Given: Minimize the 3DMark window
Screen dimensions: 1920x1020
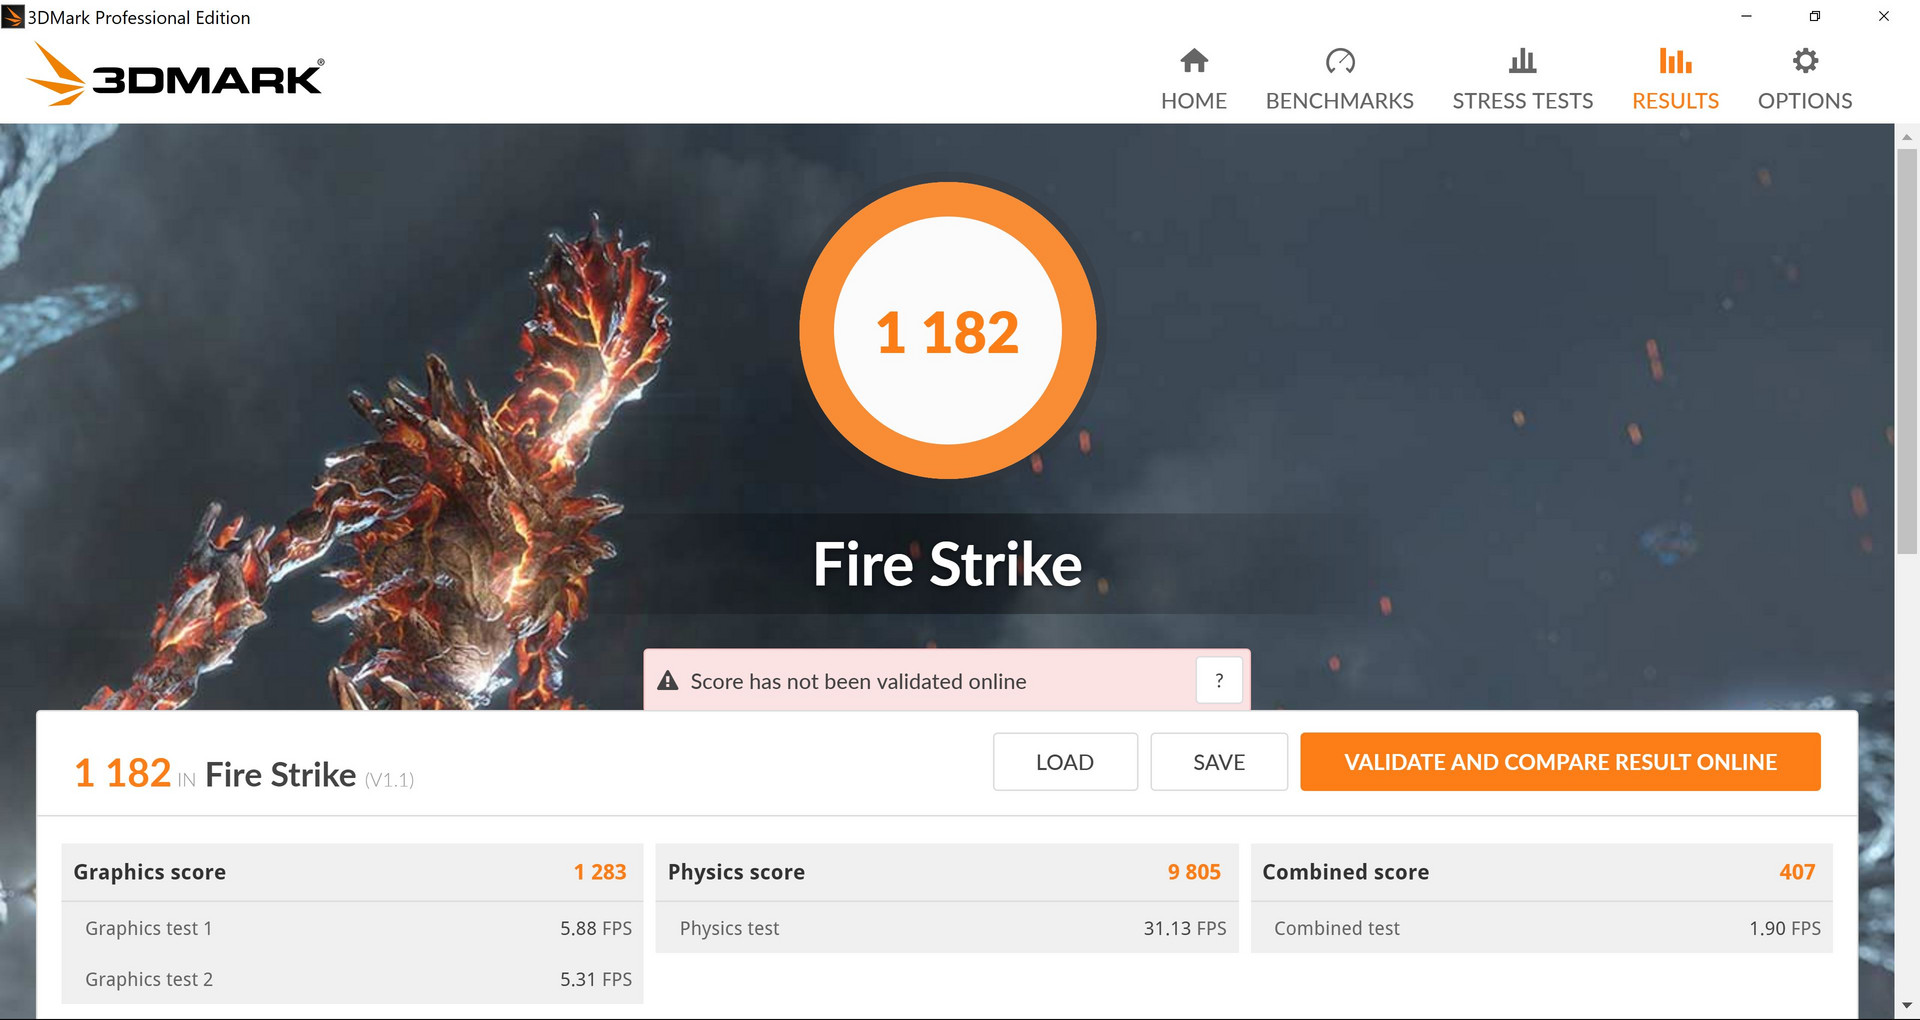Looking at the screenshot, I should click(1747, 16).
